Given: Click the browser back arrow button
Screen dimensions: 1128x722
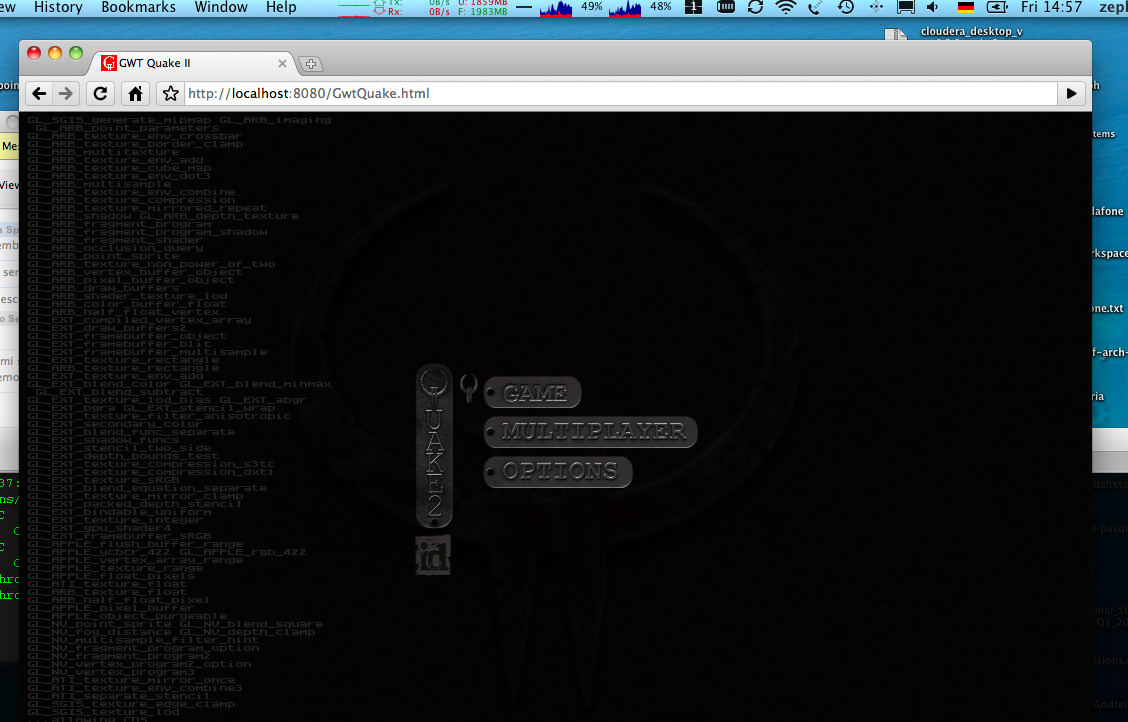Looking at the screenshot, I should click(x=39, y=94).
